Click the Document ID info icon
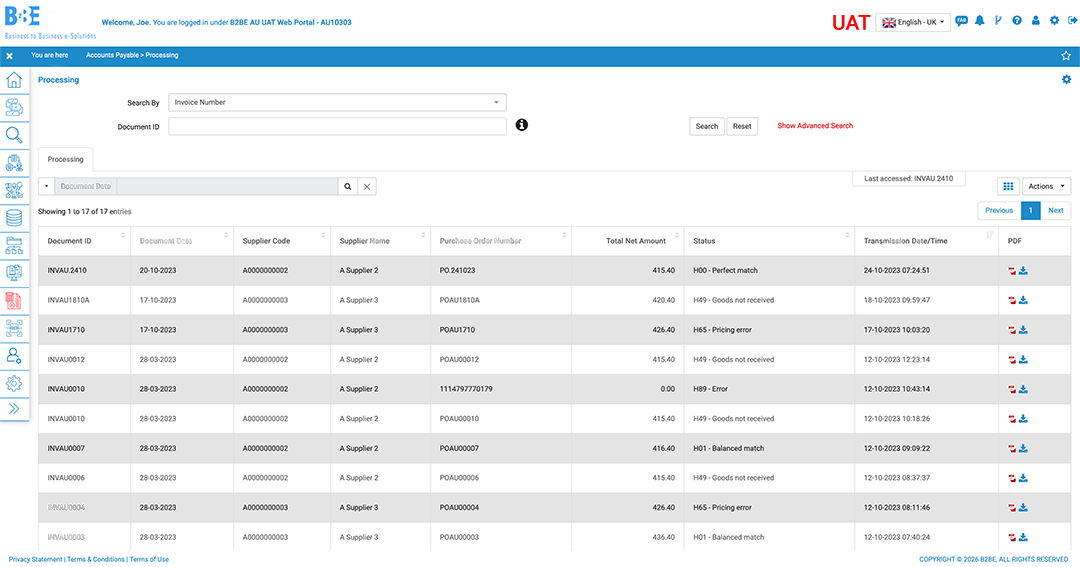This screenshot has height=567, width=1080. [x=521, y=125]
